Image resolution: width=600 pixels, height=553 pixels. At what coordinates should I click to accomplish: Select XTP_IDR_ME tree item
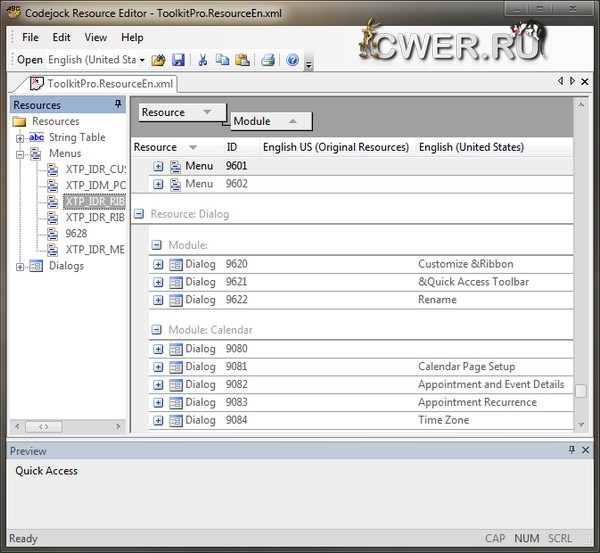pyautogui.click(x=95, y=250)
